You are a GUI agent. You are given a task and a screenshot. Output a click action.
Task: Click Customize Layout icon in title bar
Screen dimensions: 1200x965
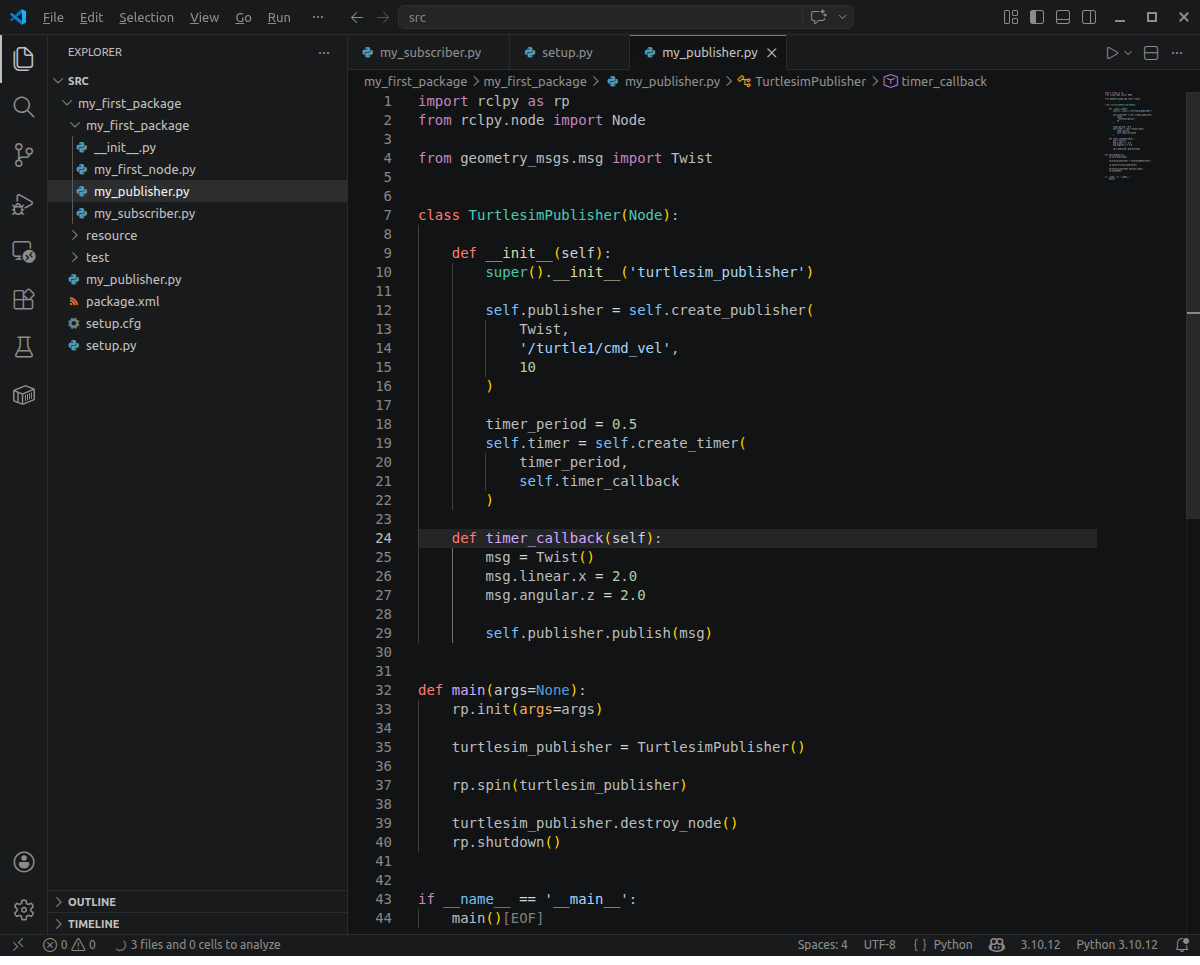click(1011, 17)
